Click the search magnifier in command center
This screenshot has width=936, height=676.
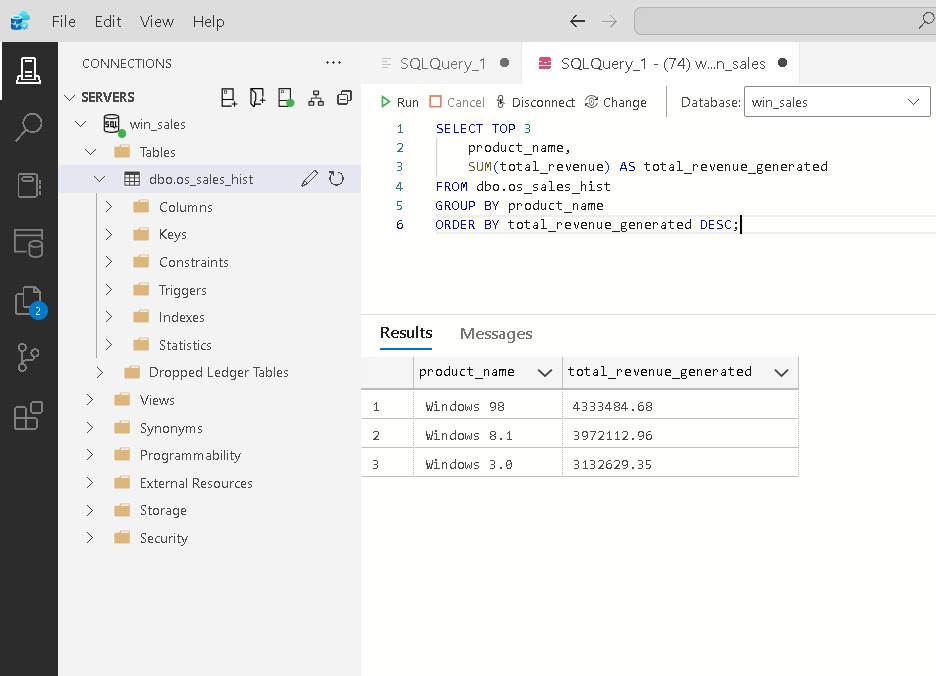(925, 21)
